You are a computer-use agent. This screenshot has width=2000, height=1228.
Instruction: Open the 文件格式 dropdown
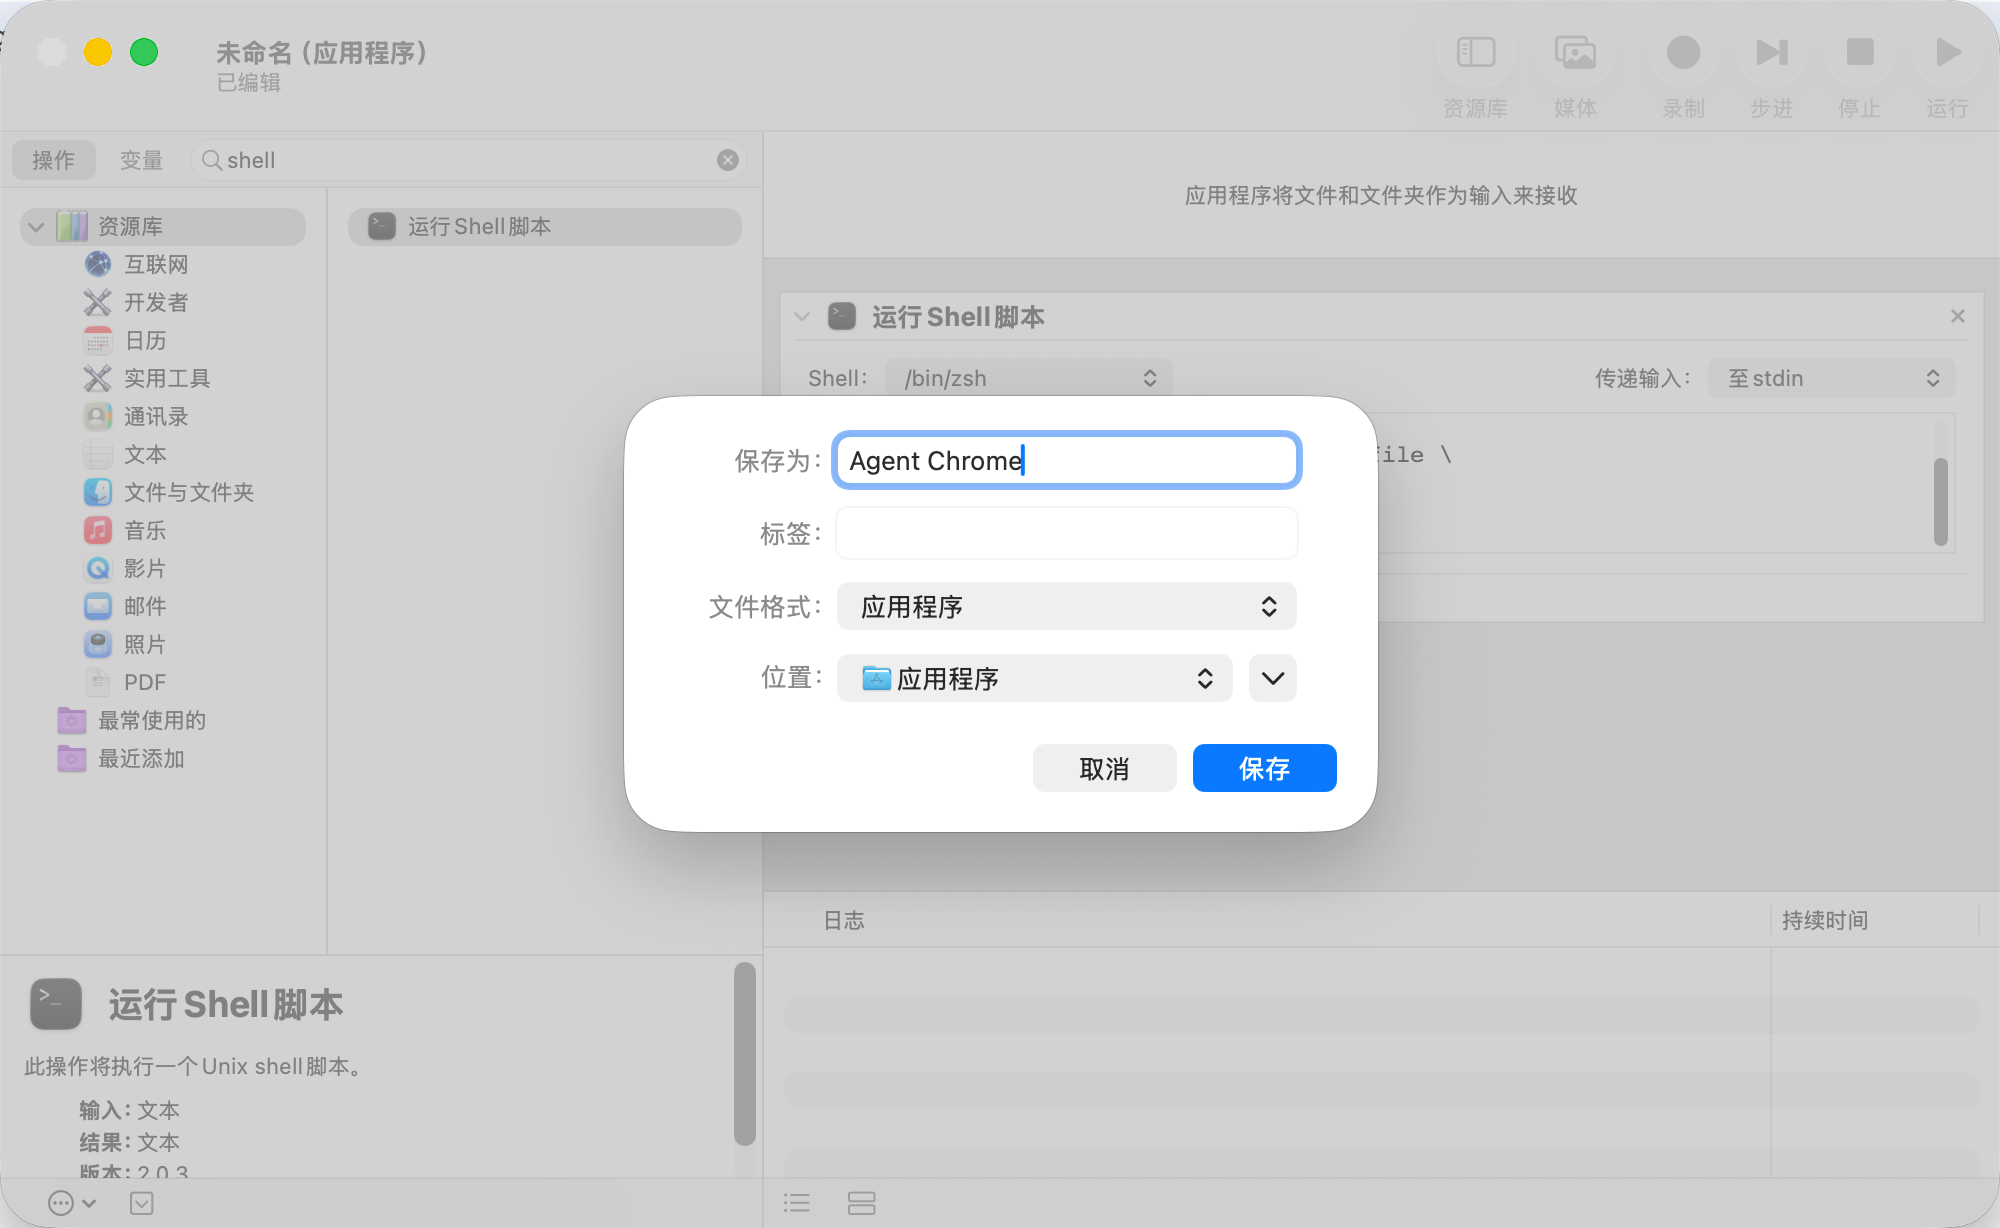click(1066, 606)
